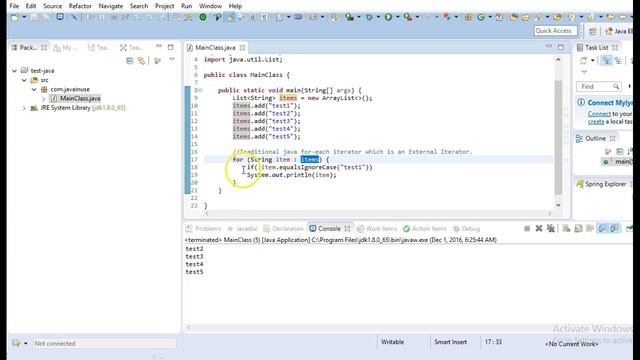Switch to the Spring Explorer tab
Image resolution: width=640 pixels, height=360 pixels.
[x=605, y=184]
